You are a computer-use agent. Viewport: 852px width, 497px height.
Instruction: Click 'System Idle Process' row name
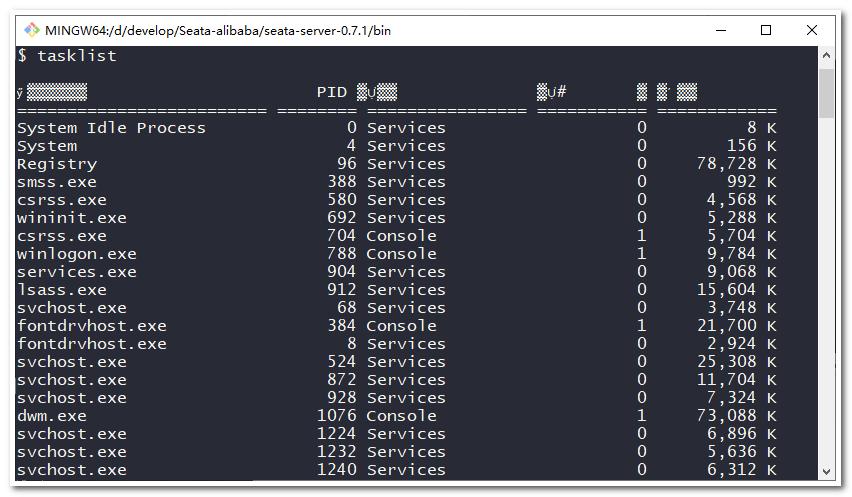point(111,128)
